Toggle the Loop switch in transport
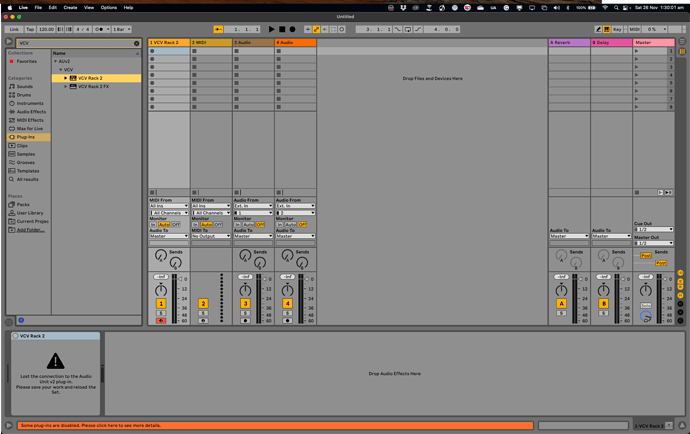Image resolution: width=690 pixels, height=434 pixels. 408,29
